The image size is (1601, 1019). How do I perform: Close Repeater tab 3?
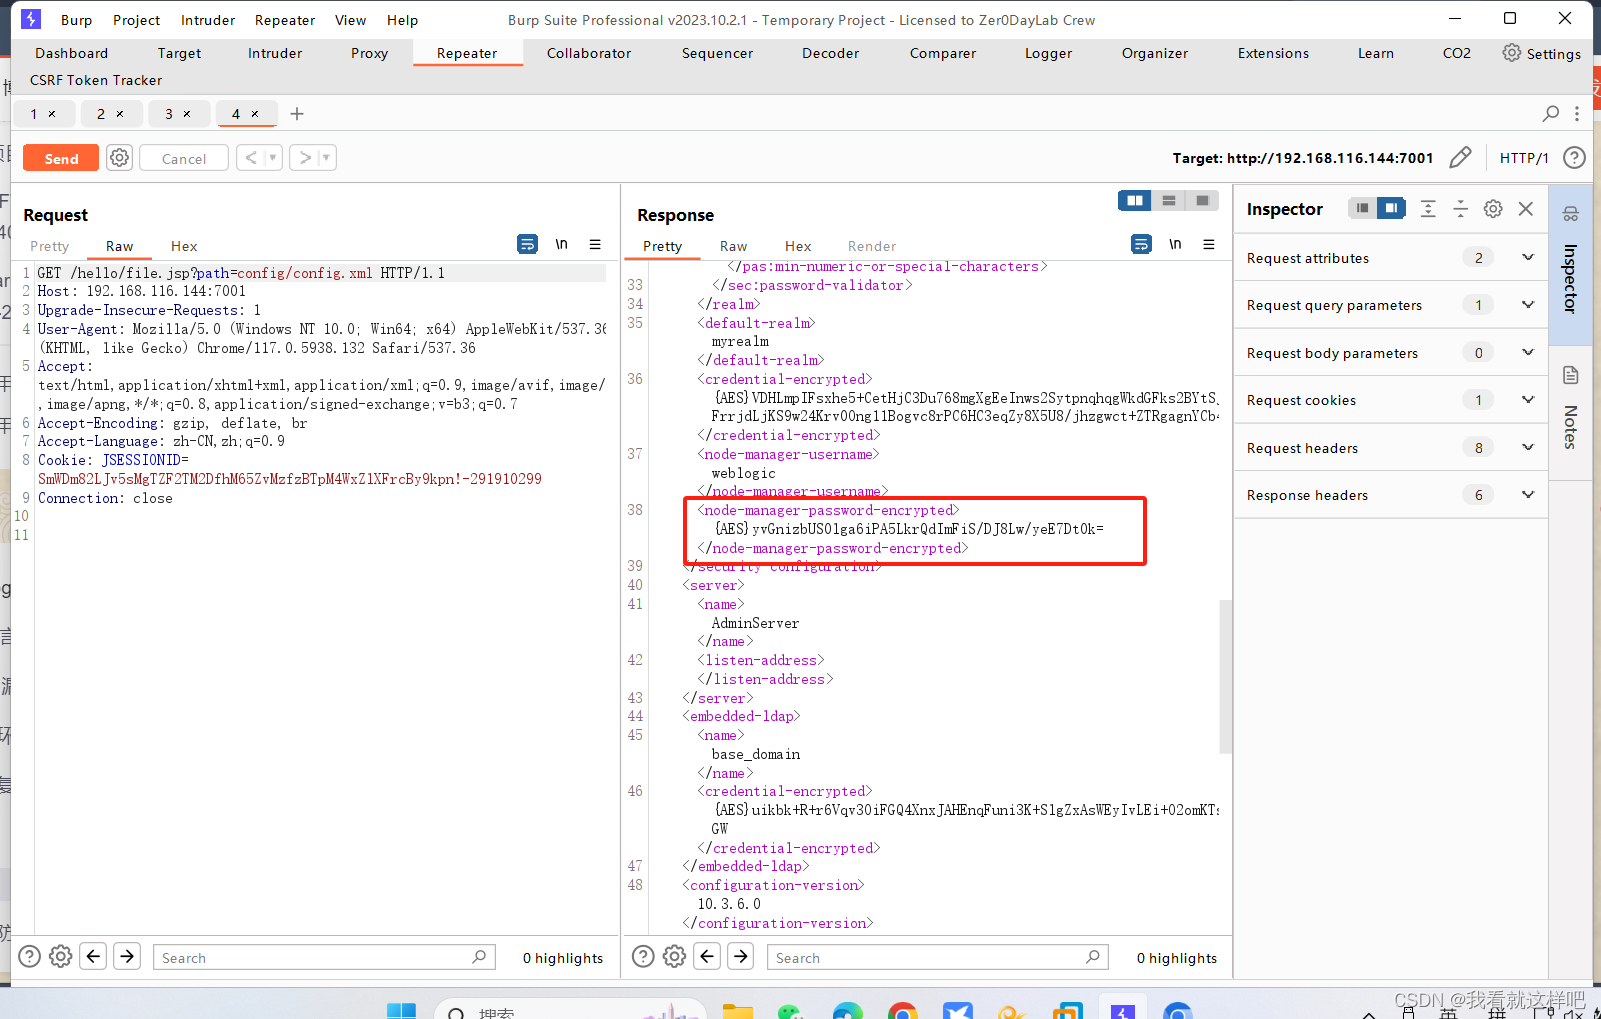(x=186, y=114)
